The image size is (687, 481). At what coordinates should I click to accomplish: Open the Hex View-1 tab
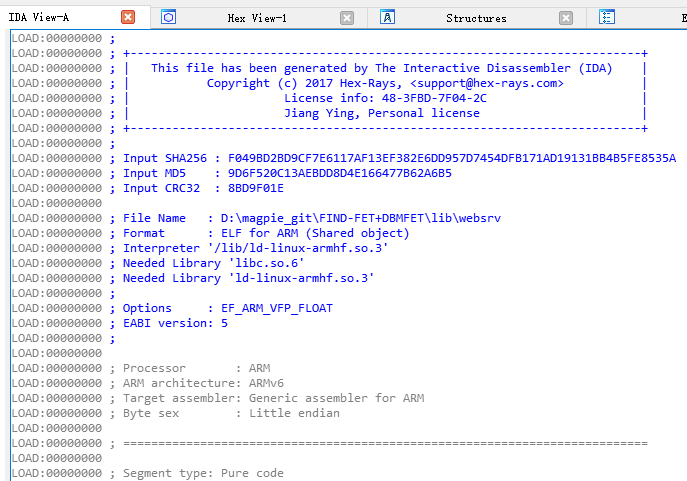pyautogui.click(x=257, y=18)
